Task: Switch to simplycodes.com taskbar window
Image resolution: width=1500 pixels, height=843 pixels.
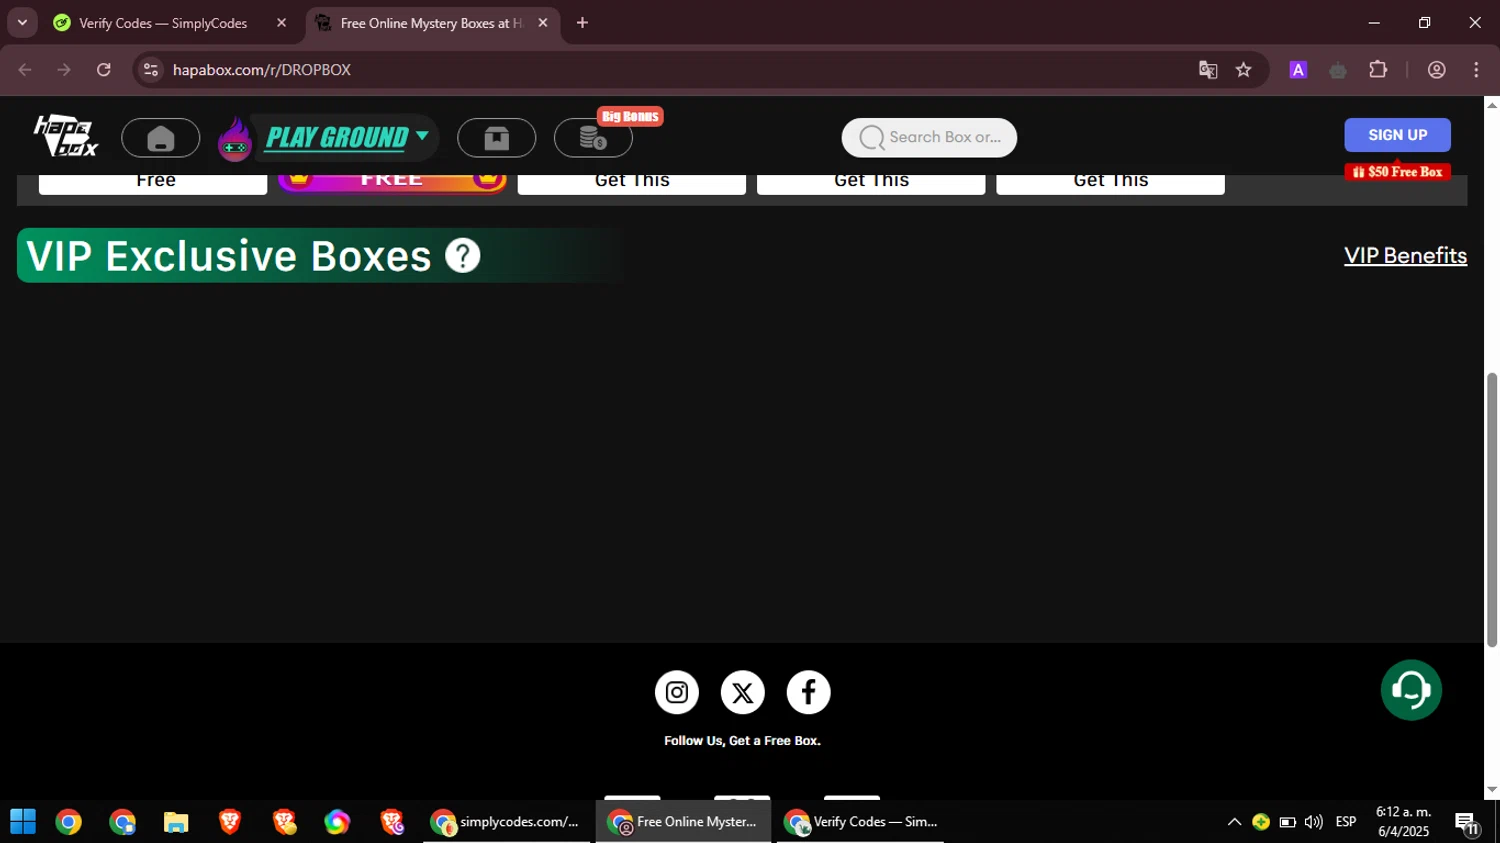Action: tap(506, 822)
